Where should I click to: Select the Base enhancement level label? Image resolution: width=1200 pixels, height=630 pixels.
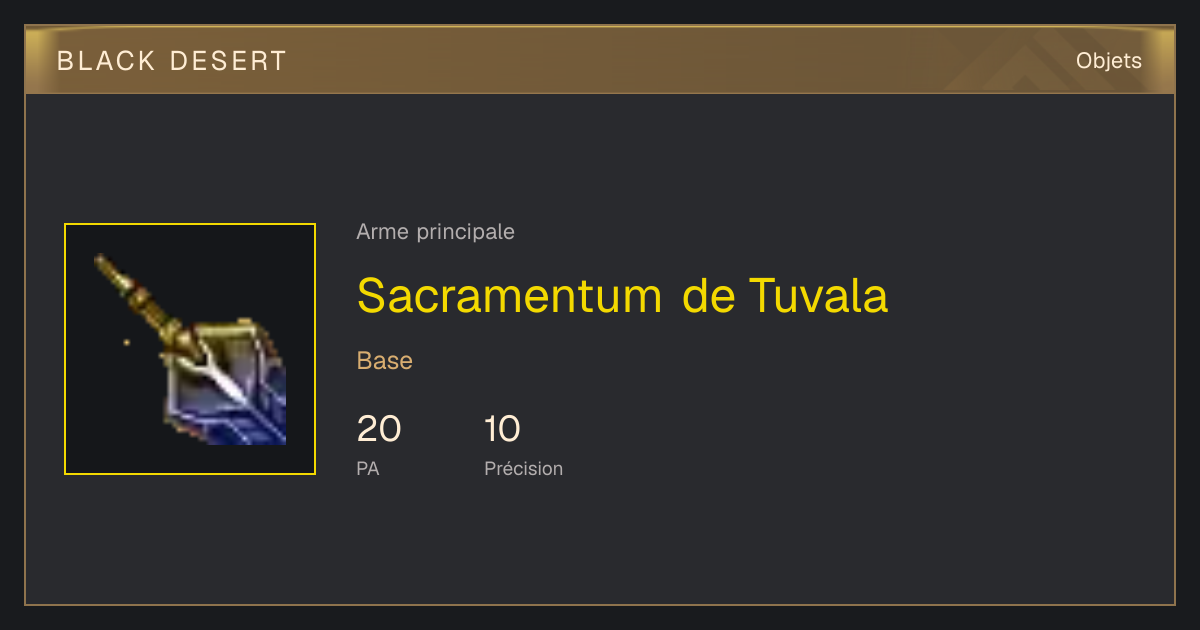point(384,361)
